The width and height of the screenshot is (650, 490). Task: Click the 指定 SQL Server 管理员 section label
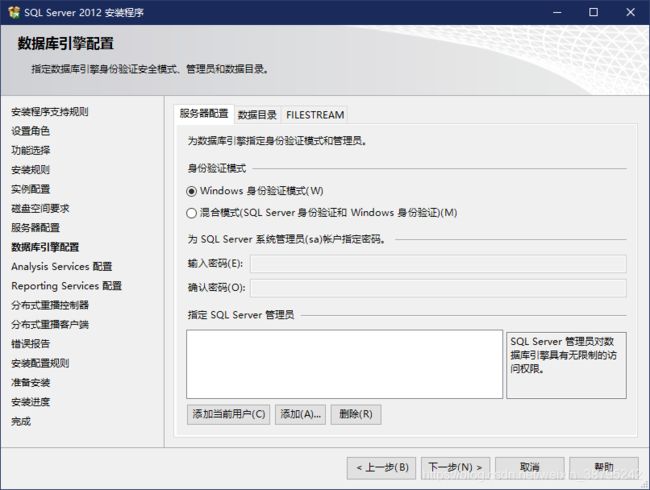coord(241,315)
